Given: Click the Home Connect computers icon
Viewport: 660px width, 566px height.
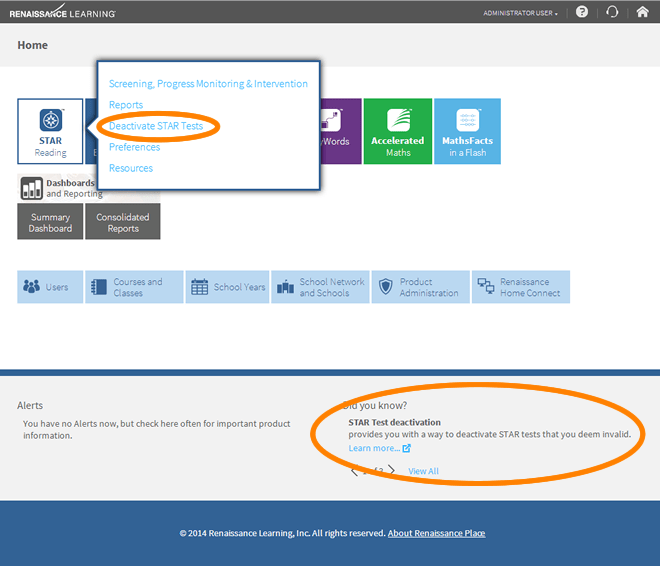Looking at the screenshot, I should pyautogui.click(x=486, y=286).
